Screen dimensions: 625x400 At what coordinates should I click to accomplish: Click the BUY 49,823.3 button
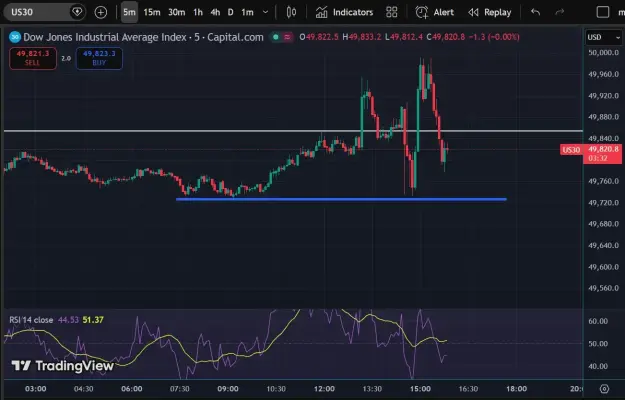[99, 58]
